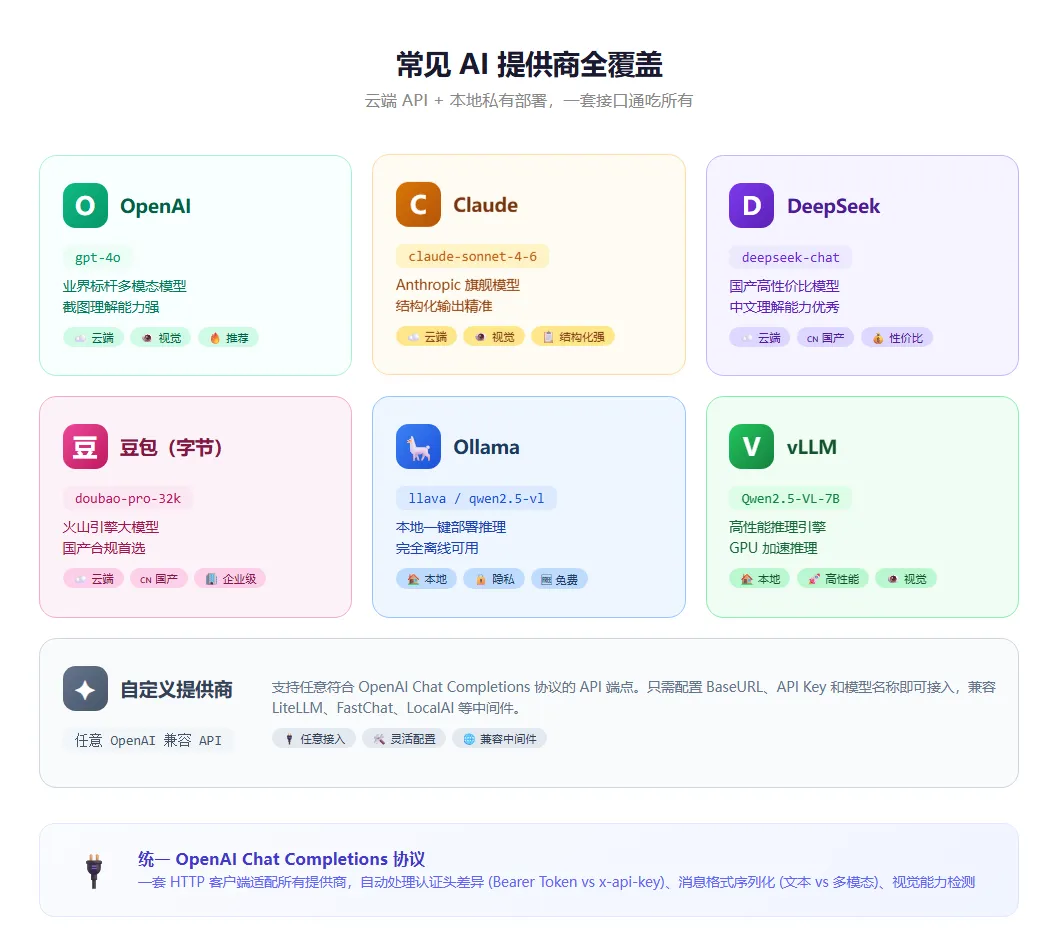Screen dimensions: 1062x939
Task: Select the 隐私 tag on Ollama card
Action: point(494,579)
